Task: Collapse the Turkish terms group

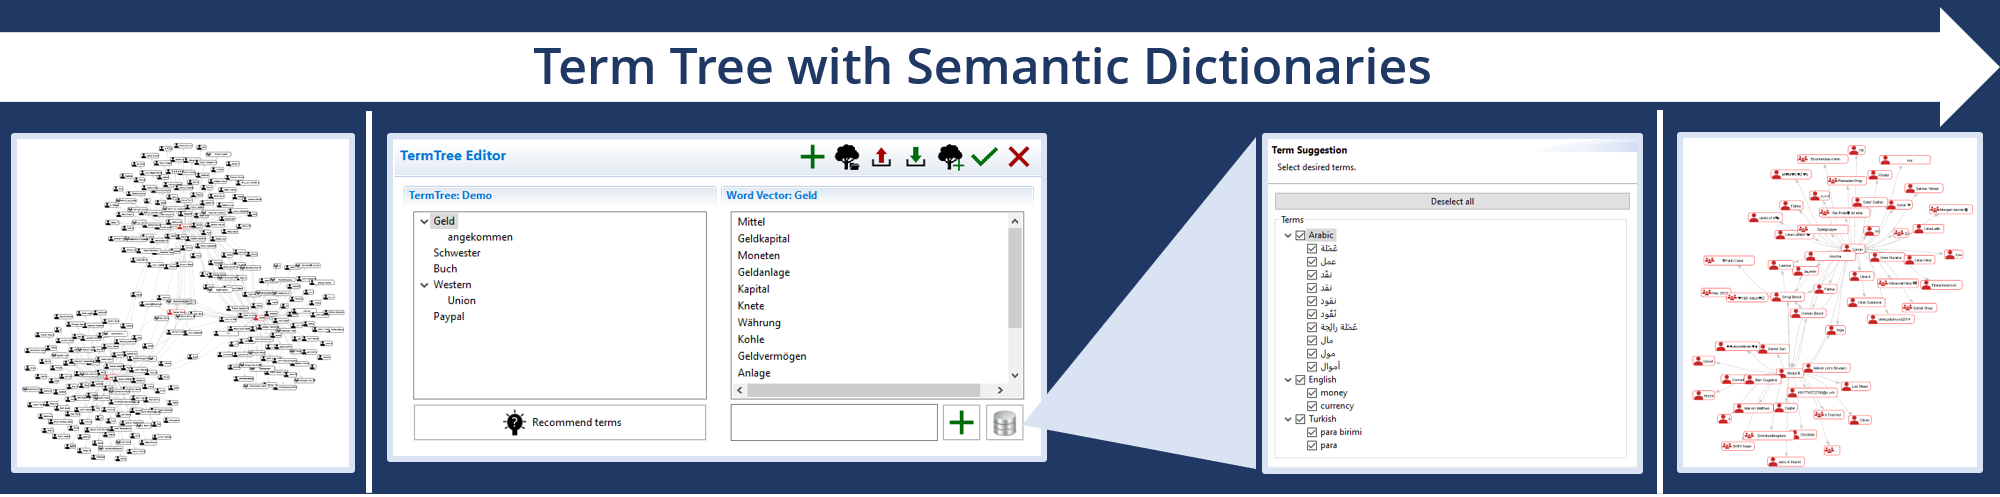Action: (1288, 419)
